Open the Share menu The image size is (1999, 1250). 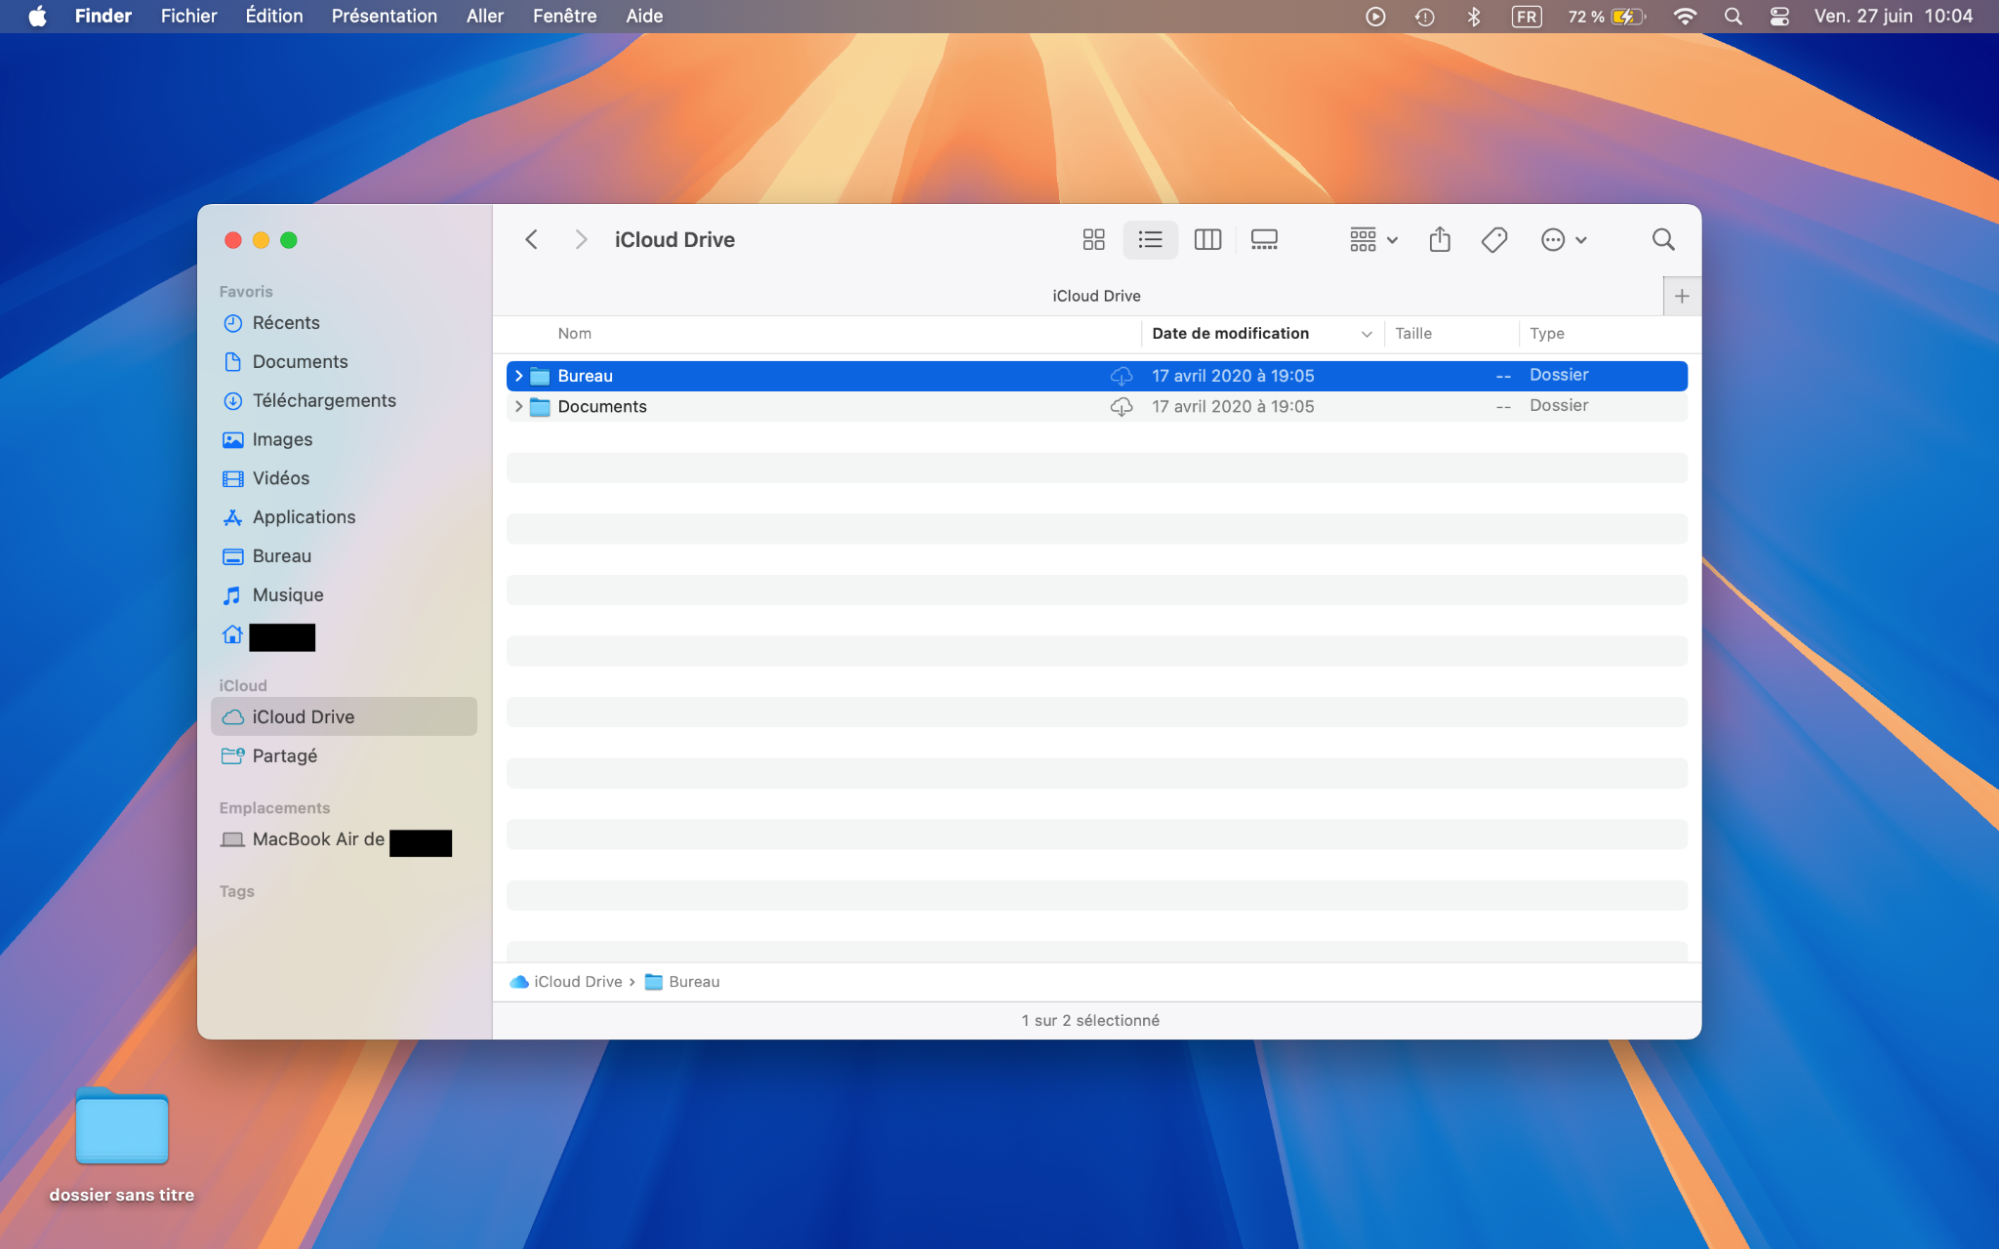coord(1439,239)
